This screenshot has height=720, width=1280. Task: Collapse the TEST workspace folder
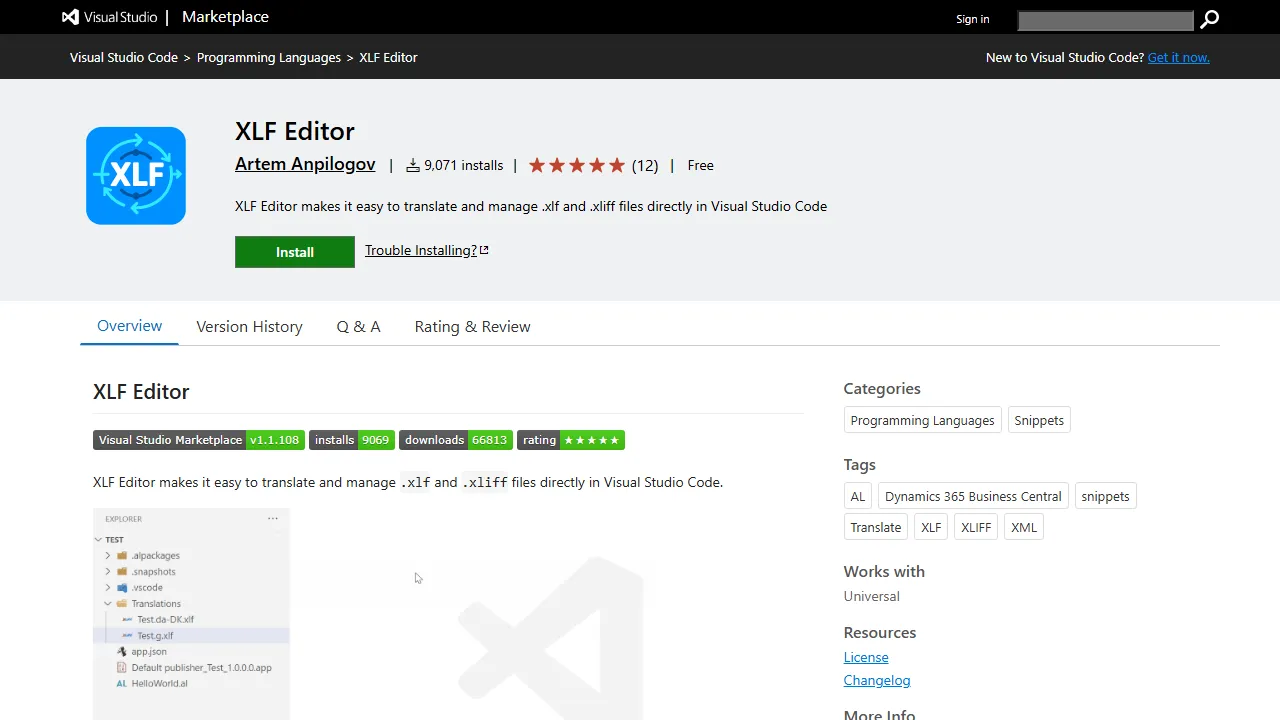point(97,539)
